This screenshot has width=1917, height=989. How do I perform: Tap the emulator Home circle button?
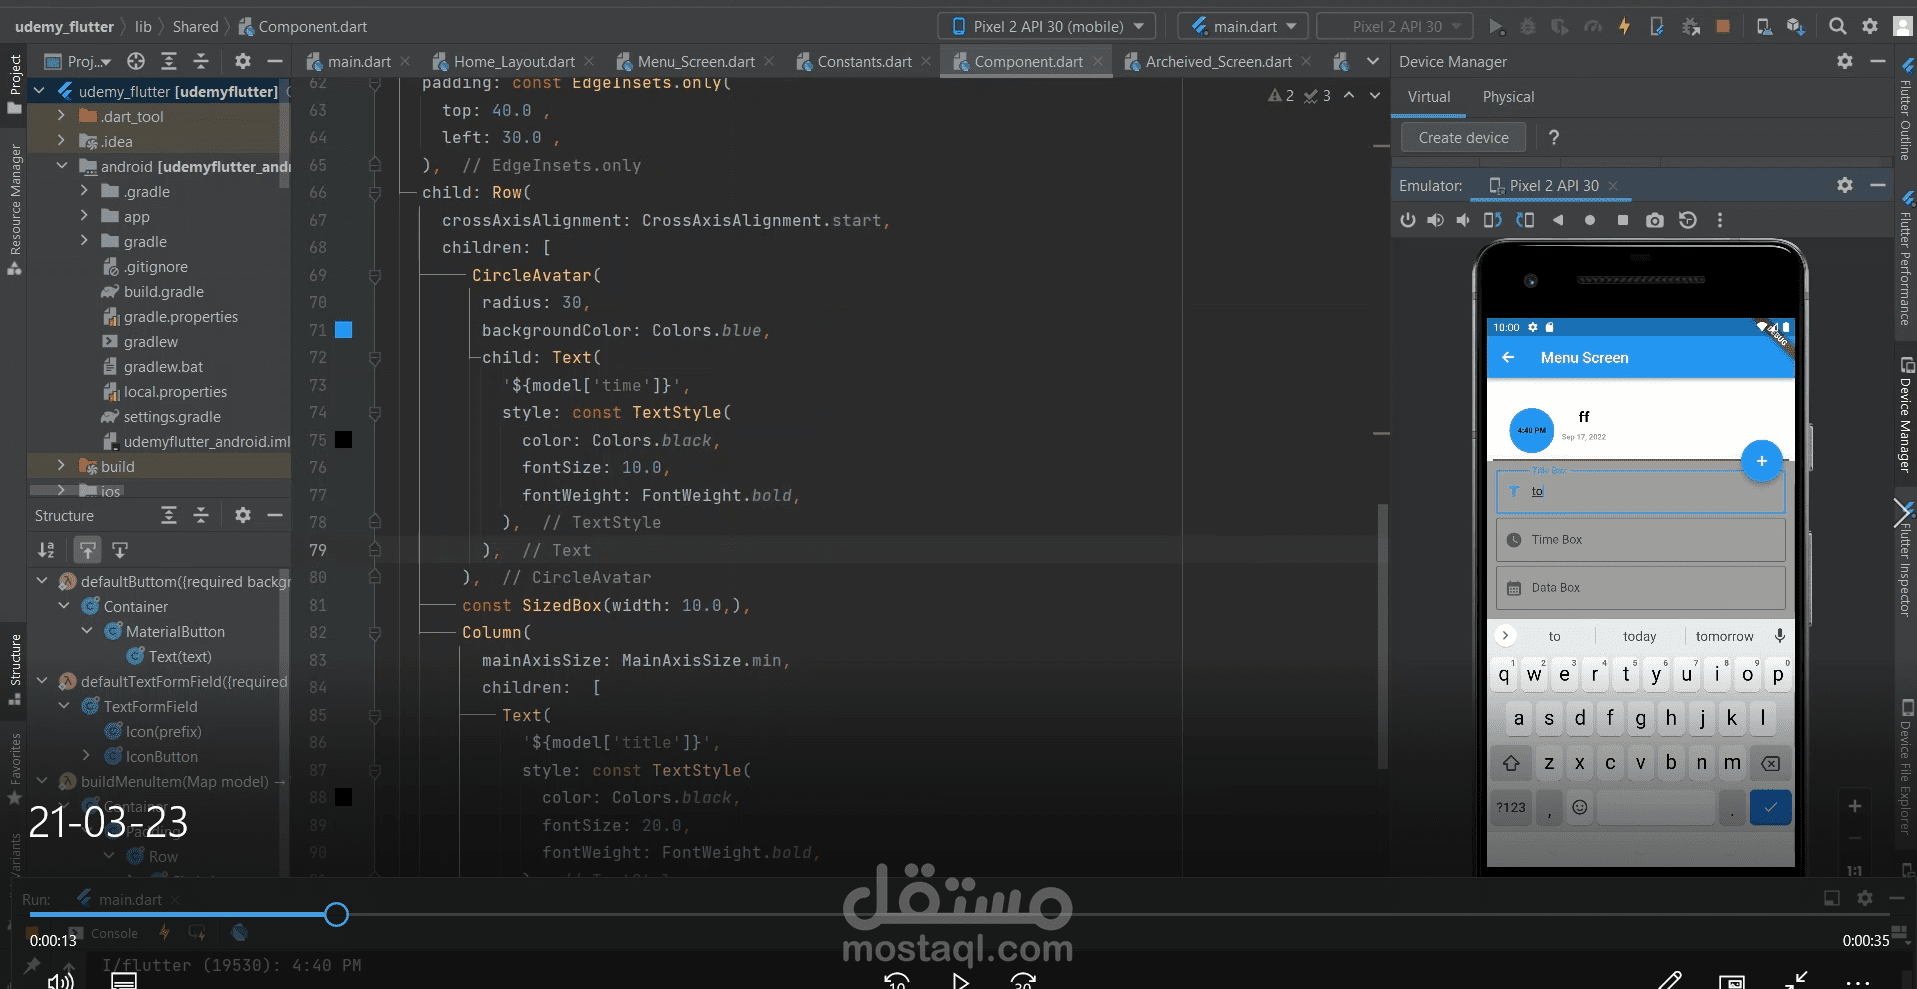[x=1590, y=220]
